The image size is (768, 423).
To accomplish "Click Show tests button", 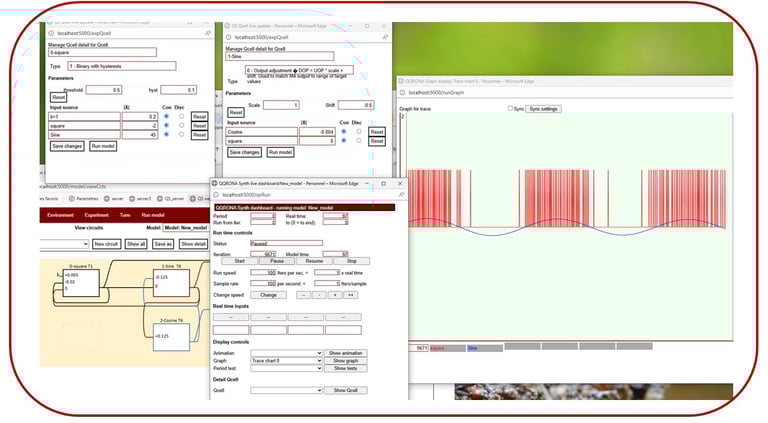I will point(346,368).
